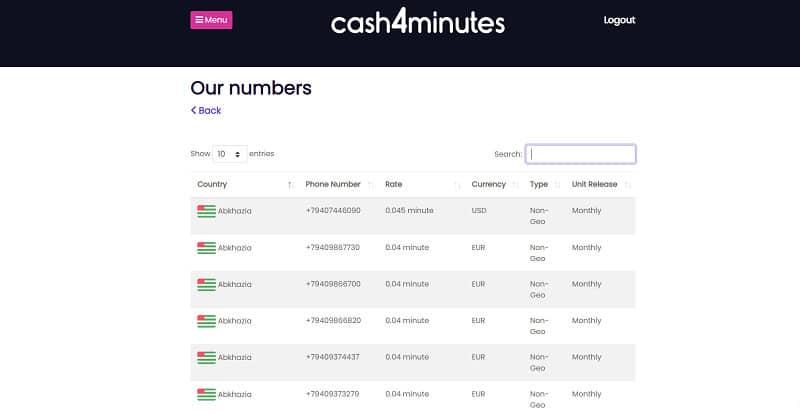The image size is (800, 414).
Task: Click Abkhazia flag for +79409866820 row
Action: coord(206,321)
